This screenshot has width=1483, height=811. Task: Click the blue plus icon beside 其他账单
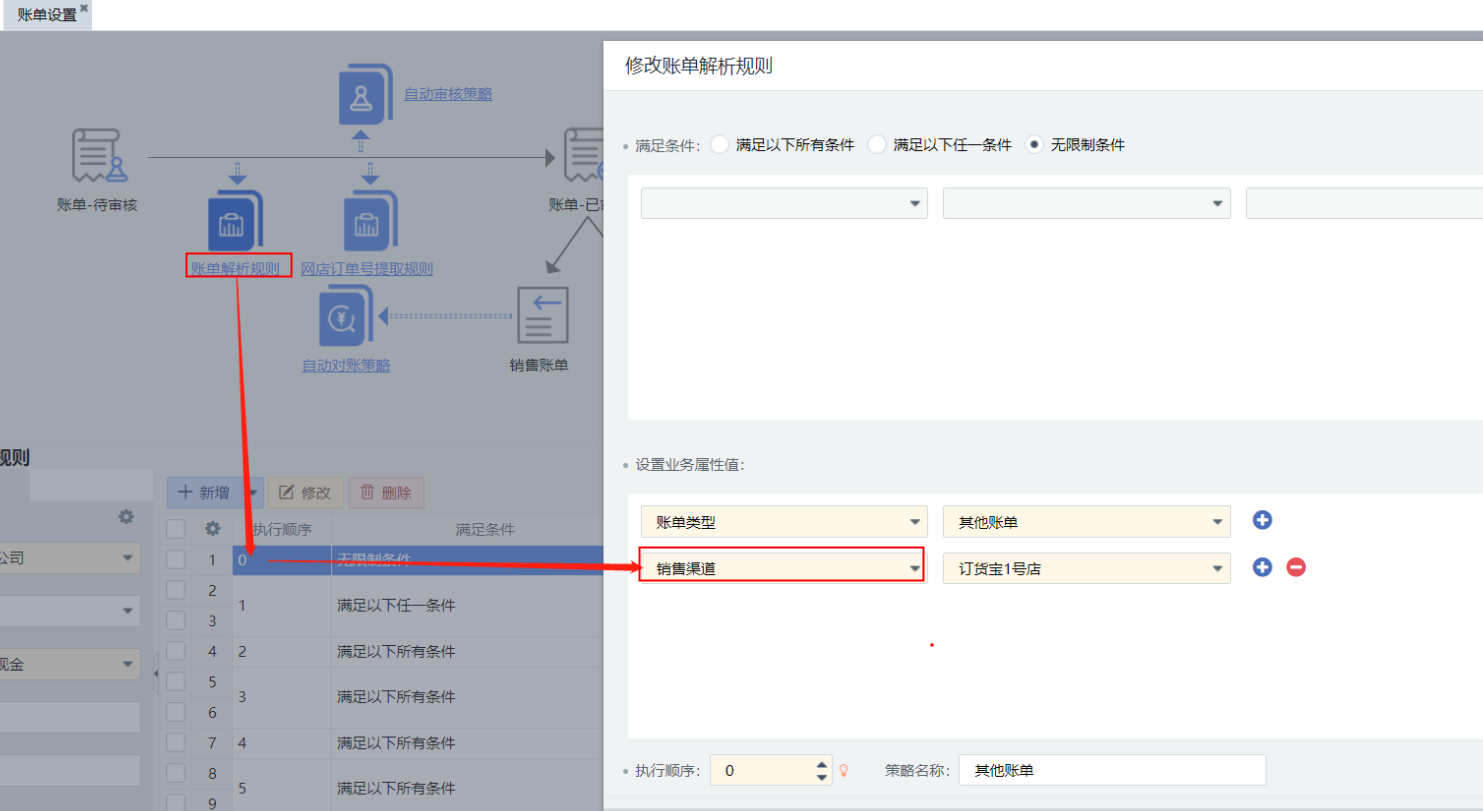[1262, 520]
